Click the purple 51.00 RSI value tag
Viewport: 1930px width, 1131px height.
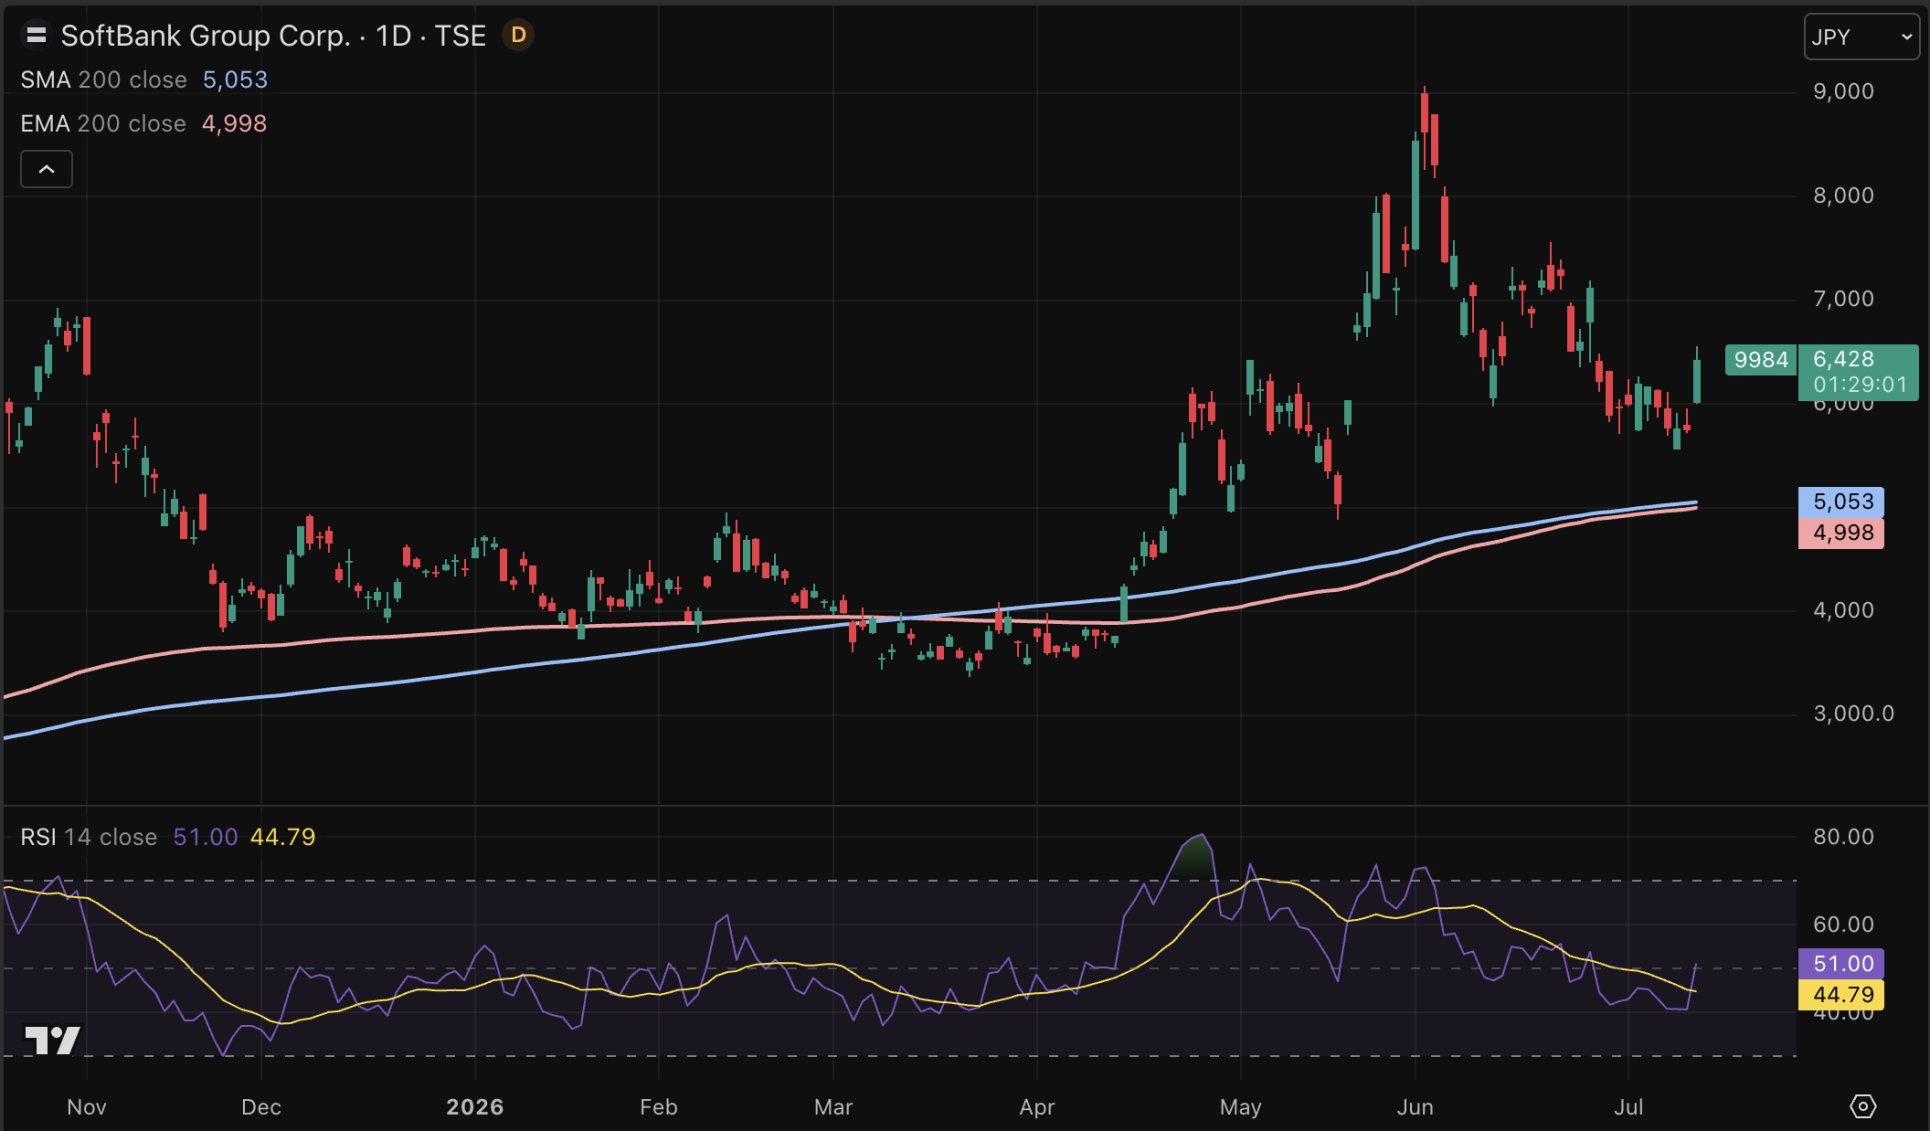click(x=1842, y=964)
